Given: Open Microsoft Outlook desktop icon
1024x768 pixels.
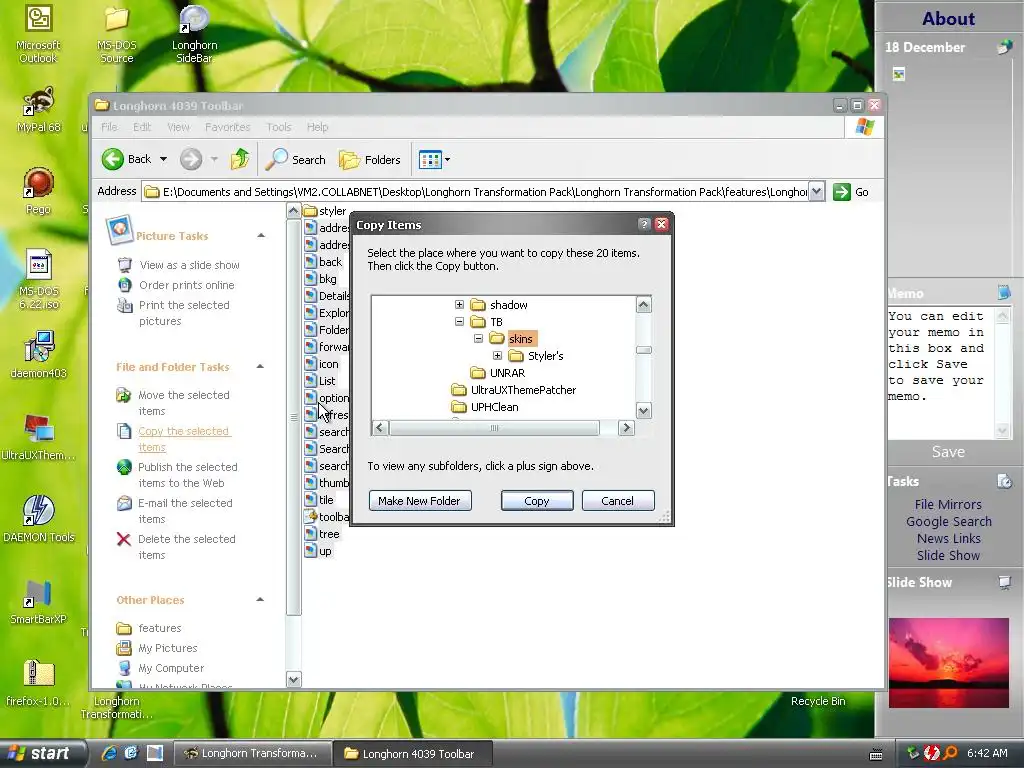Looking at the screenshot, I should [x=39, y=34].
